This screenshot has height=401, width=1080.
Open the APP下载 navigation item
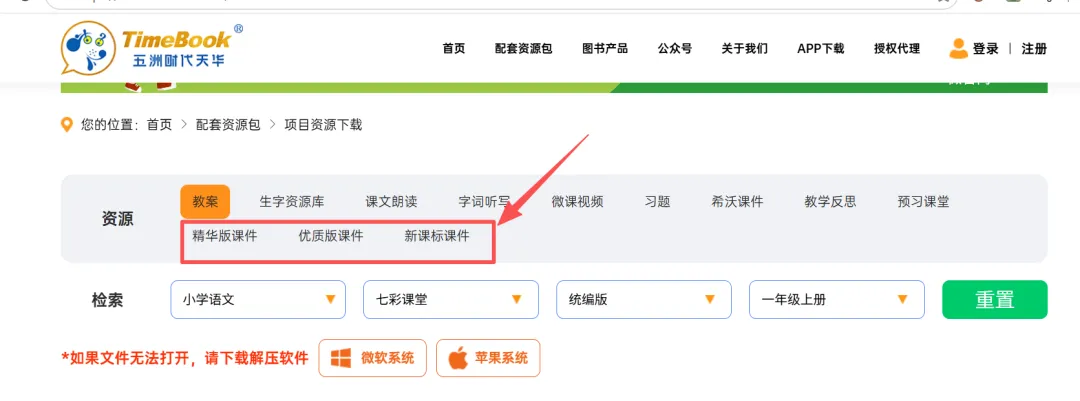tap(820, 48)
